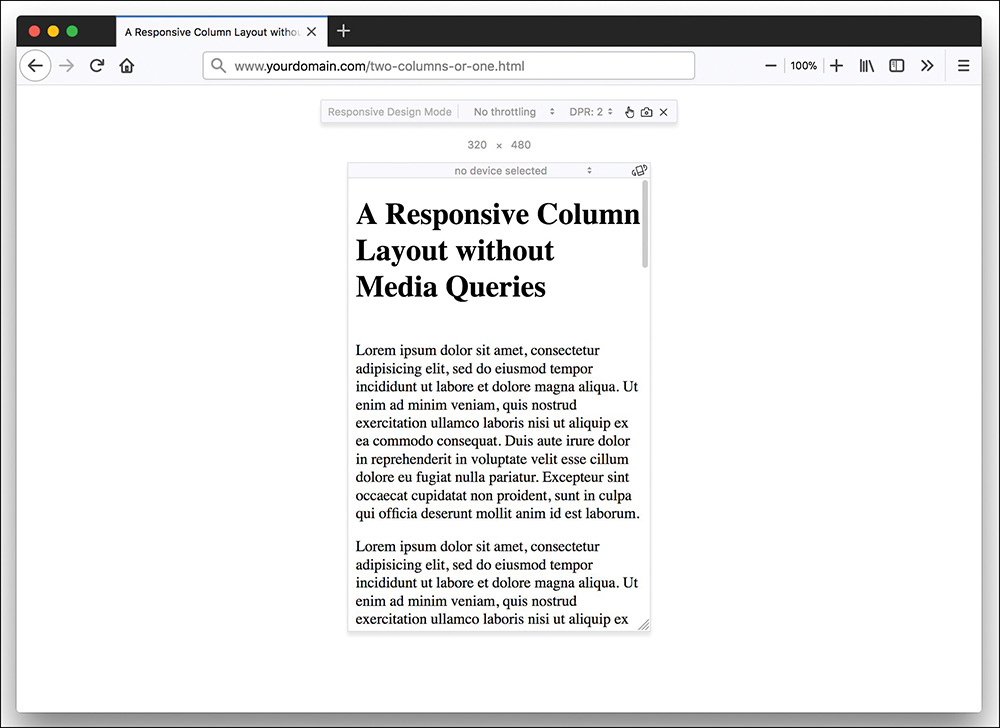Image resolution: width=1000 pixels, height=728 pixels.
Task: Open the Library panel
Action: click(x=866, y=65)
